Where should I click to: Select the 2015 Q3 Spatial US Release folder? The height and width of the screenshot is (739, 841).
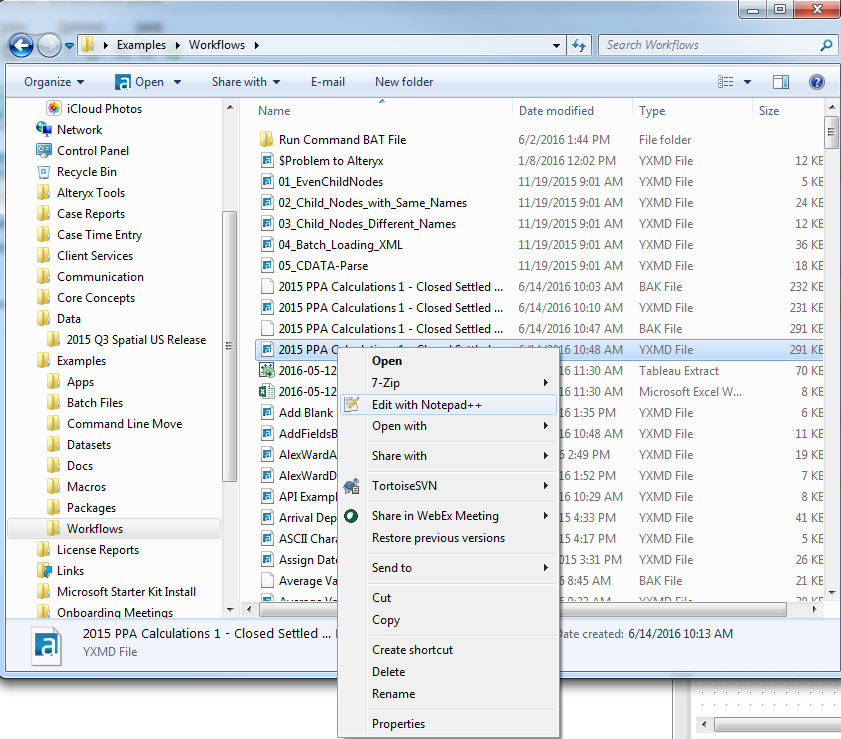click(x=136, y=340)
